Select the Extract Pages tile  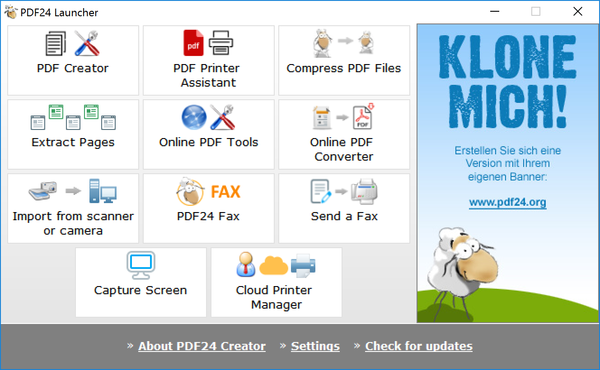[x=73, y=134]
